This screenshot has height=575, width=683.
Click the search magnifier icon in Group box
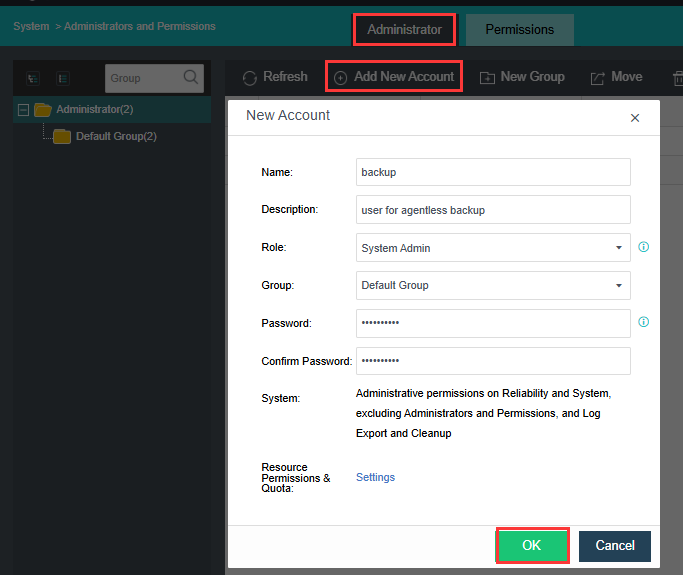coord(191,78)
